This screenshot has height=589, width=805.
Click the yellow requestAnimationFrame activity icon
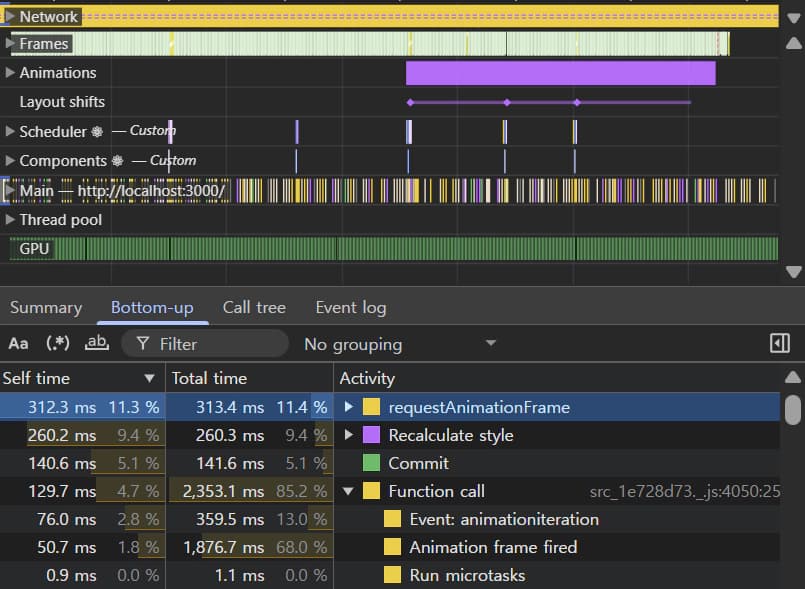(372, 407)
